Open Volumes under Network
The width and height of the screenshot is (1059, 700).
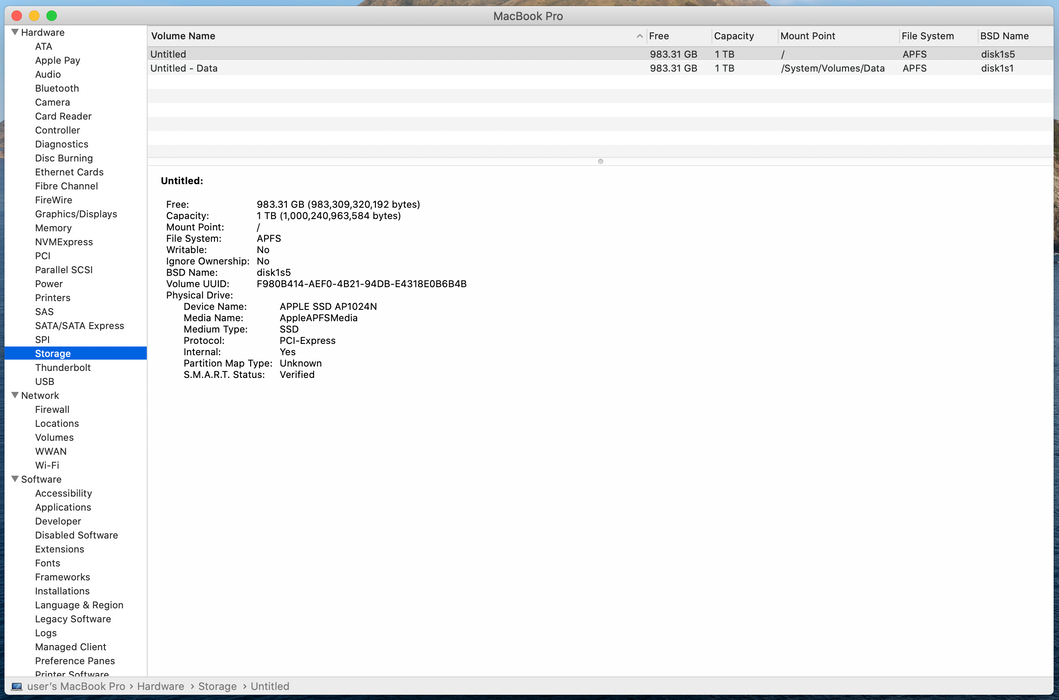coord(54,437)
